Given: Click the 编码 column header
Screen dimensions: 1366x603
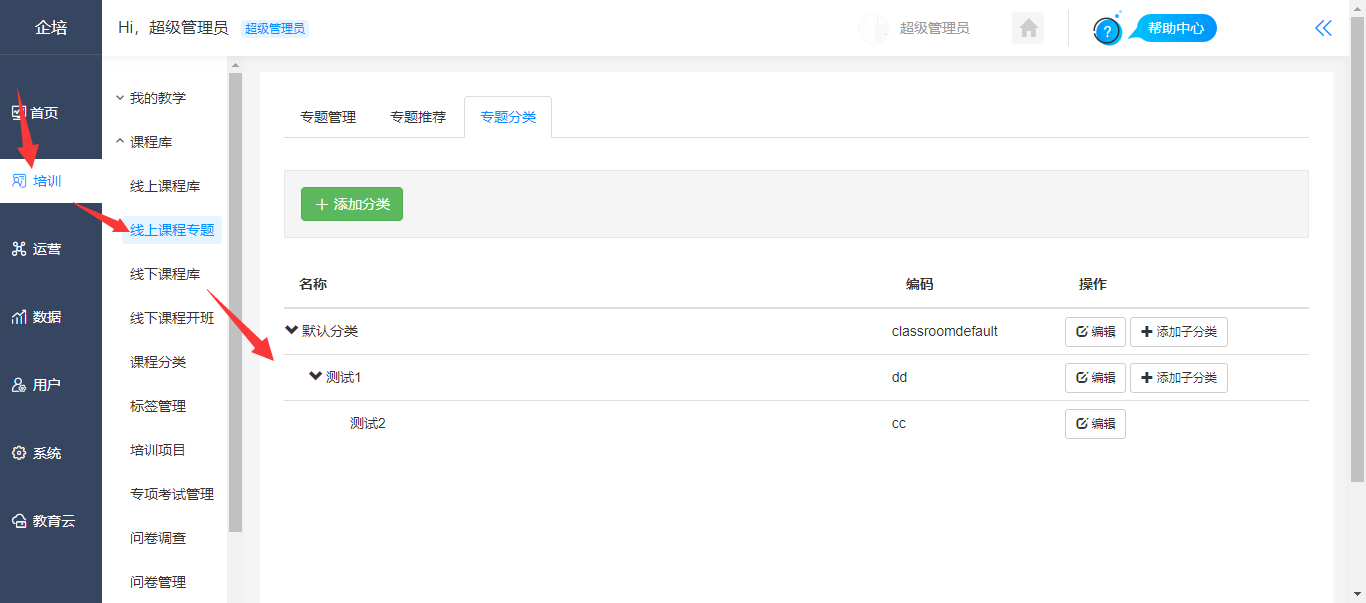Looking at the screenshot, I should pos(920,284).
